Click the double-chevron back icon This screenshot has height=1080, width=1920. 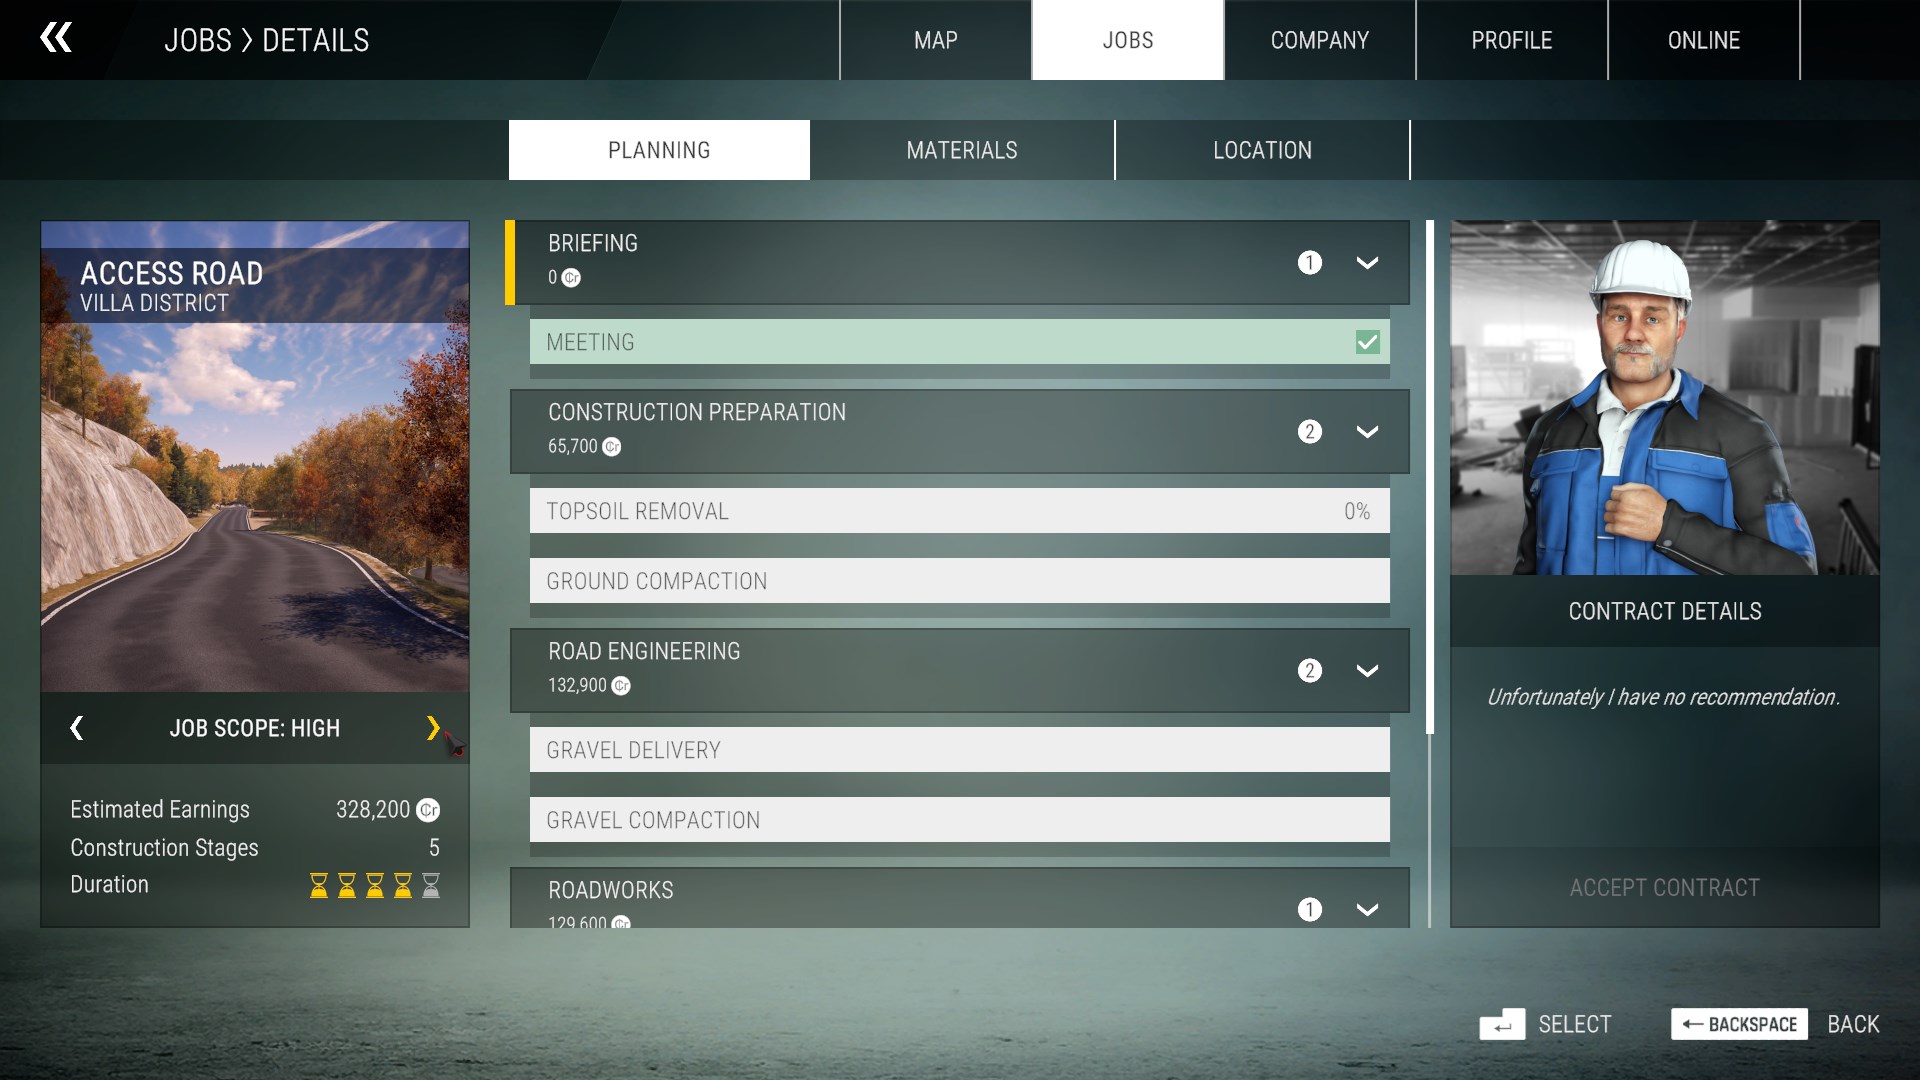(56, 39)
